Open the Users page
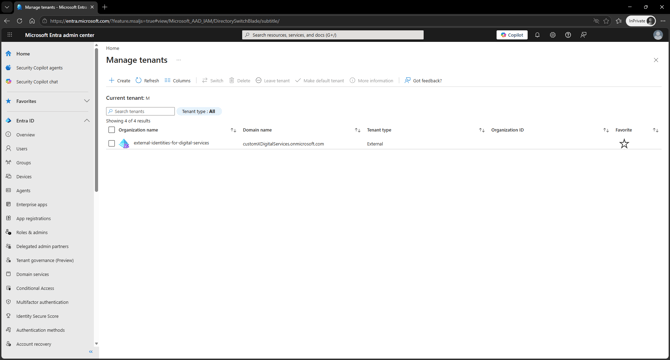The height and width of the screenshot is (360, 670). (22, 149)
